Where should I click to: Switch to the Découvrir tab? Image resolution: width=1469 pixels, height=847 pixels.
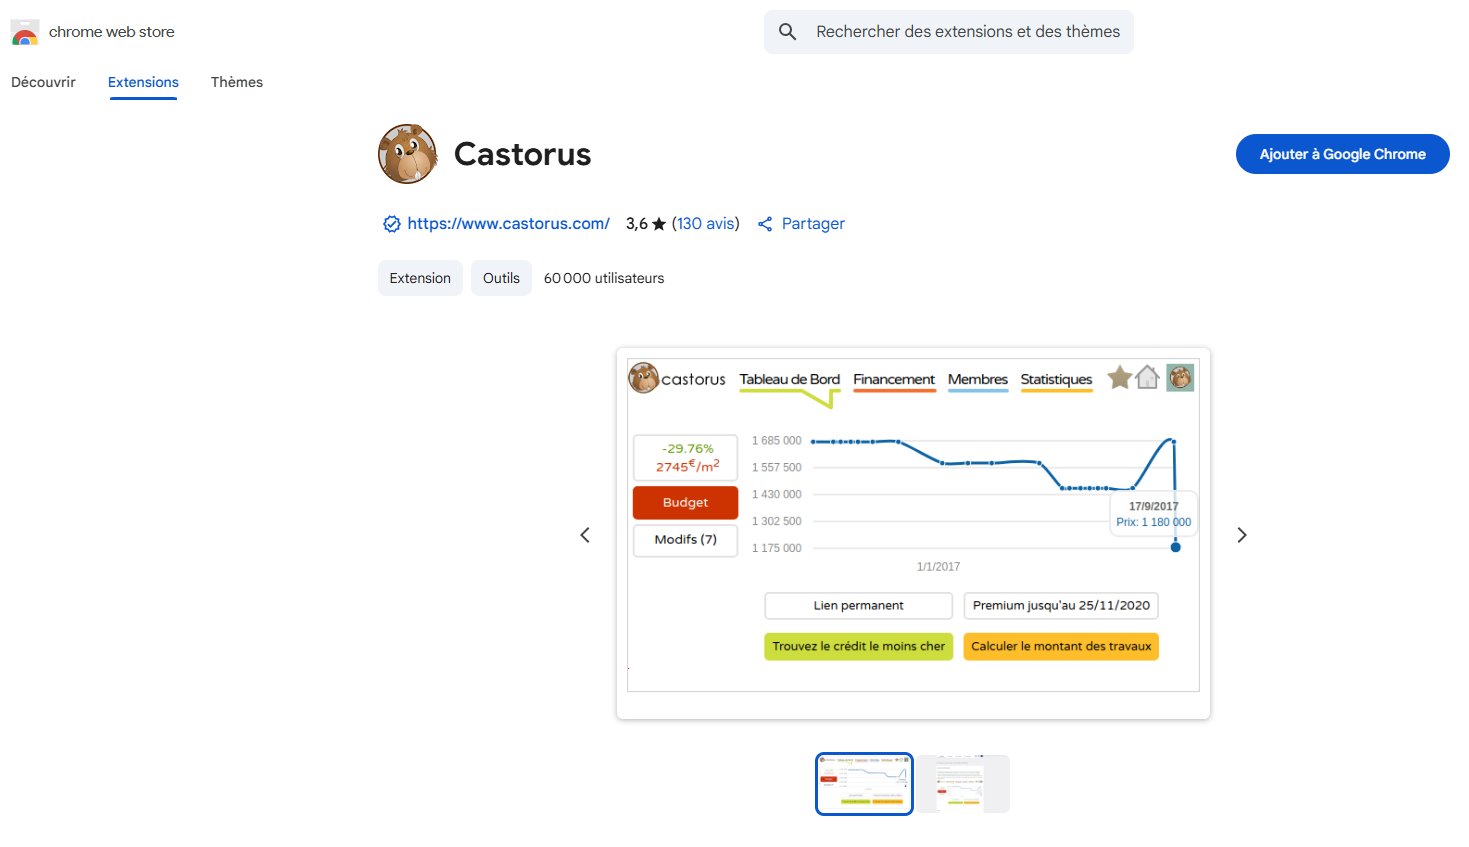coord(42,82)
